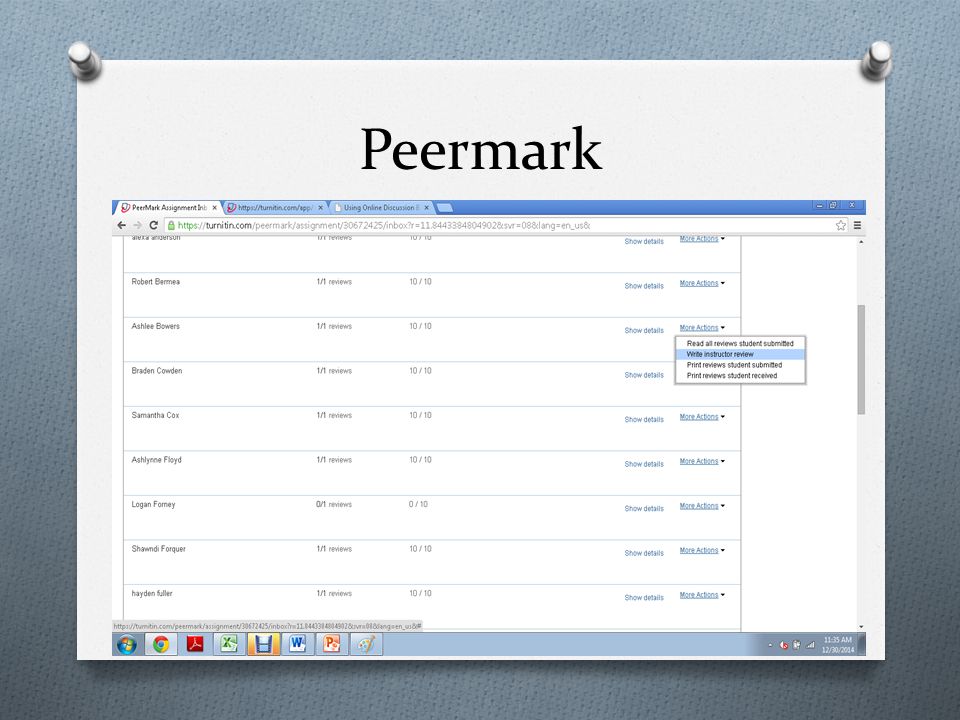
Task: Show details for Braden Cowden
Action: point(644,375)
